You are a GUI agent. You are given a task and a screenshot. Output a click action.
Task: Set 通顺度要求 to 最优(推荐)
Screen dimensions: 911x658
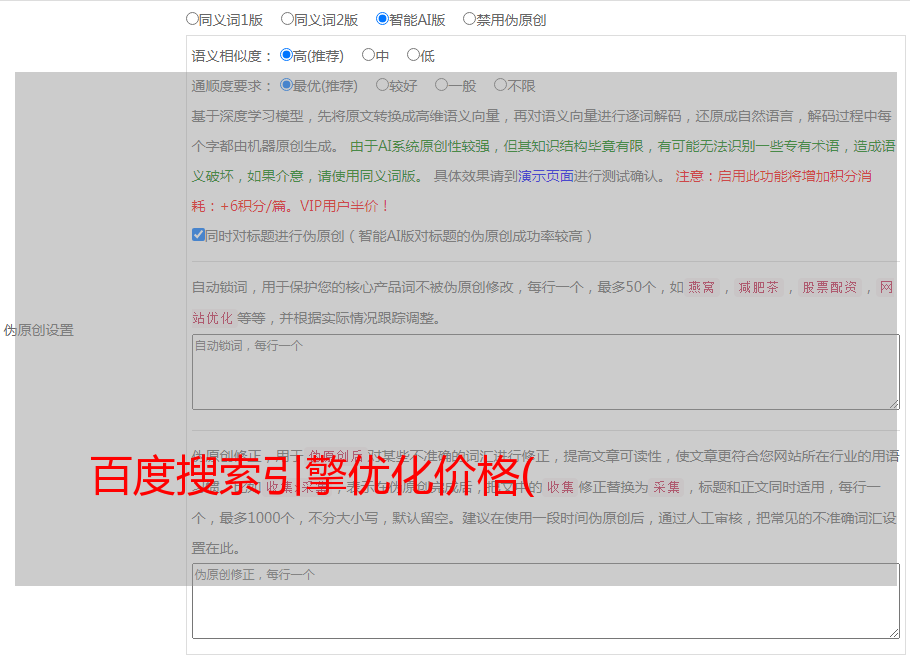click(286, 85)
